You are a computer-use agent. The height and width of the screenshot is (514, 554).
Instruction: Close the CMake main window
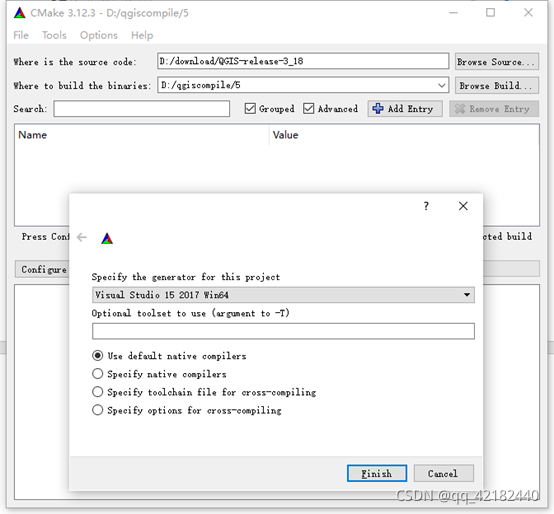528,13
